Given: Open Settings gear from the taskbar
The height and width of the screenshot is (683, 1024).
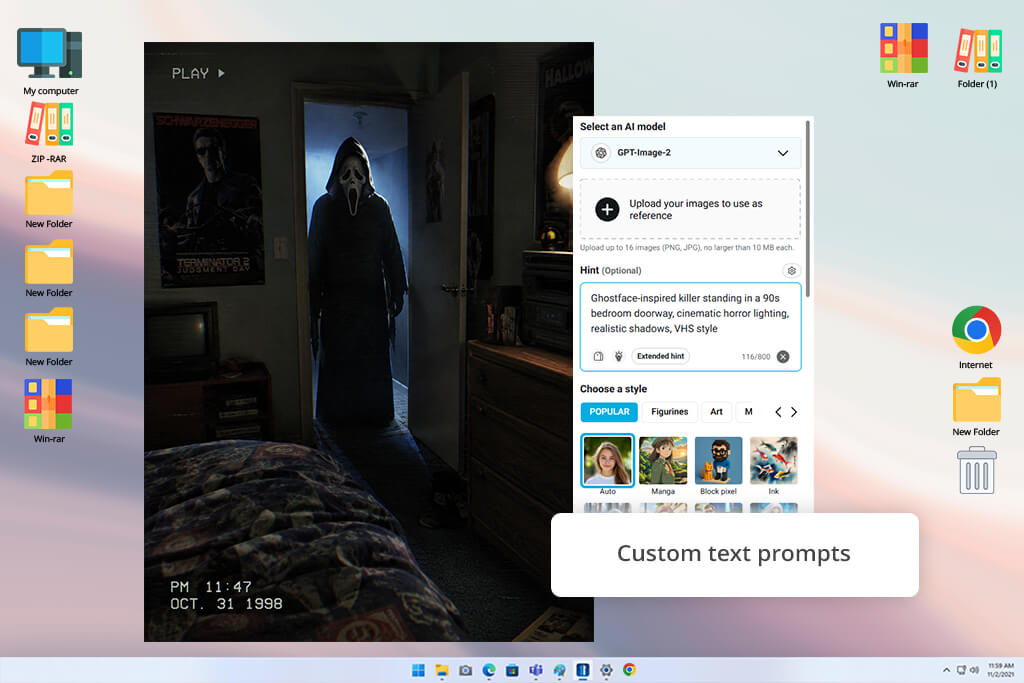Looking at the screenshot, I should 606,670.
